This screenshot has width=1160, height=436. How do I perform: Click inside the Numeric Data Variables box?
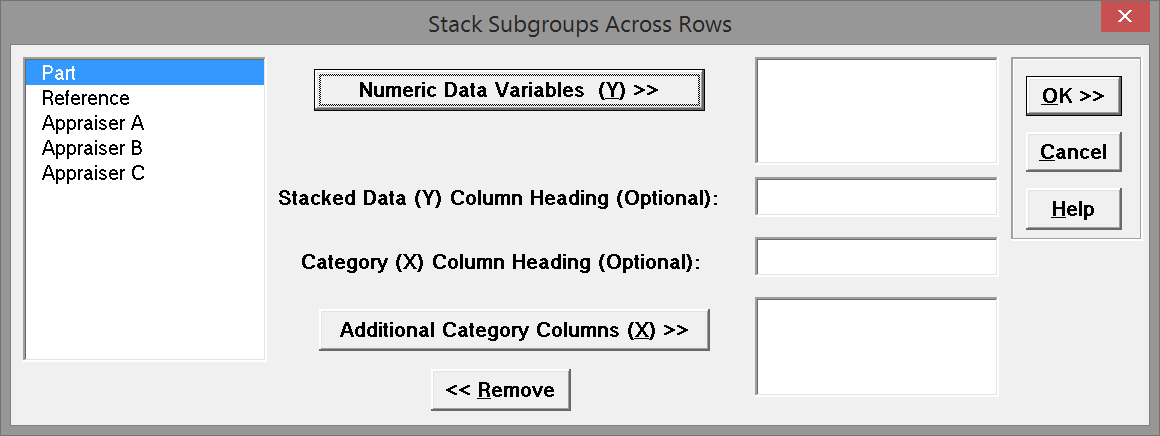click(x=876, y=110)
